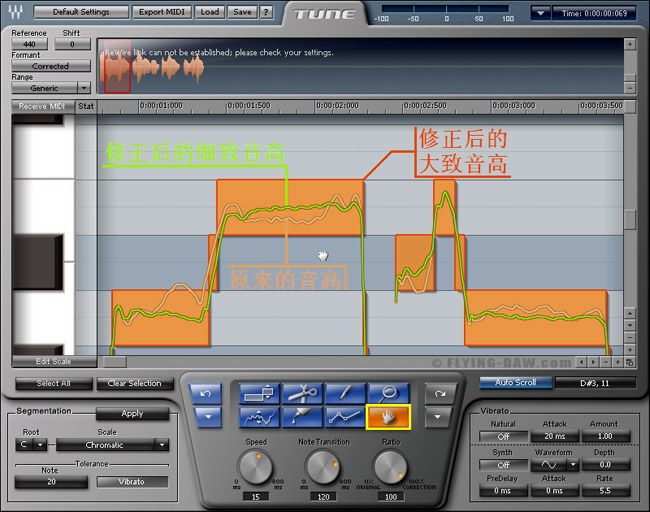Click the Waves logo icon

15,12
